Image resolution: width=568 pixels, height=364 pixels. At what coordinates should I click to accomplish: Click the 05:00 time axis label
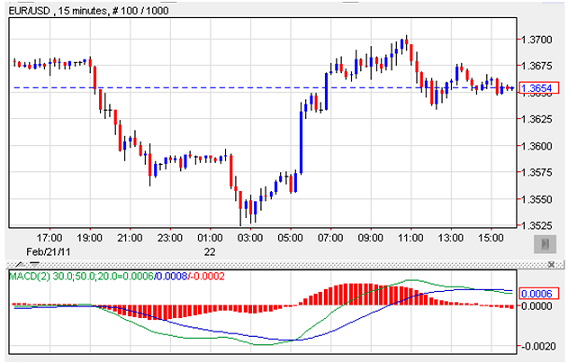coord(291,238)
